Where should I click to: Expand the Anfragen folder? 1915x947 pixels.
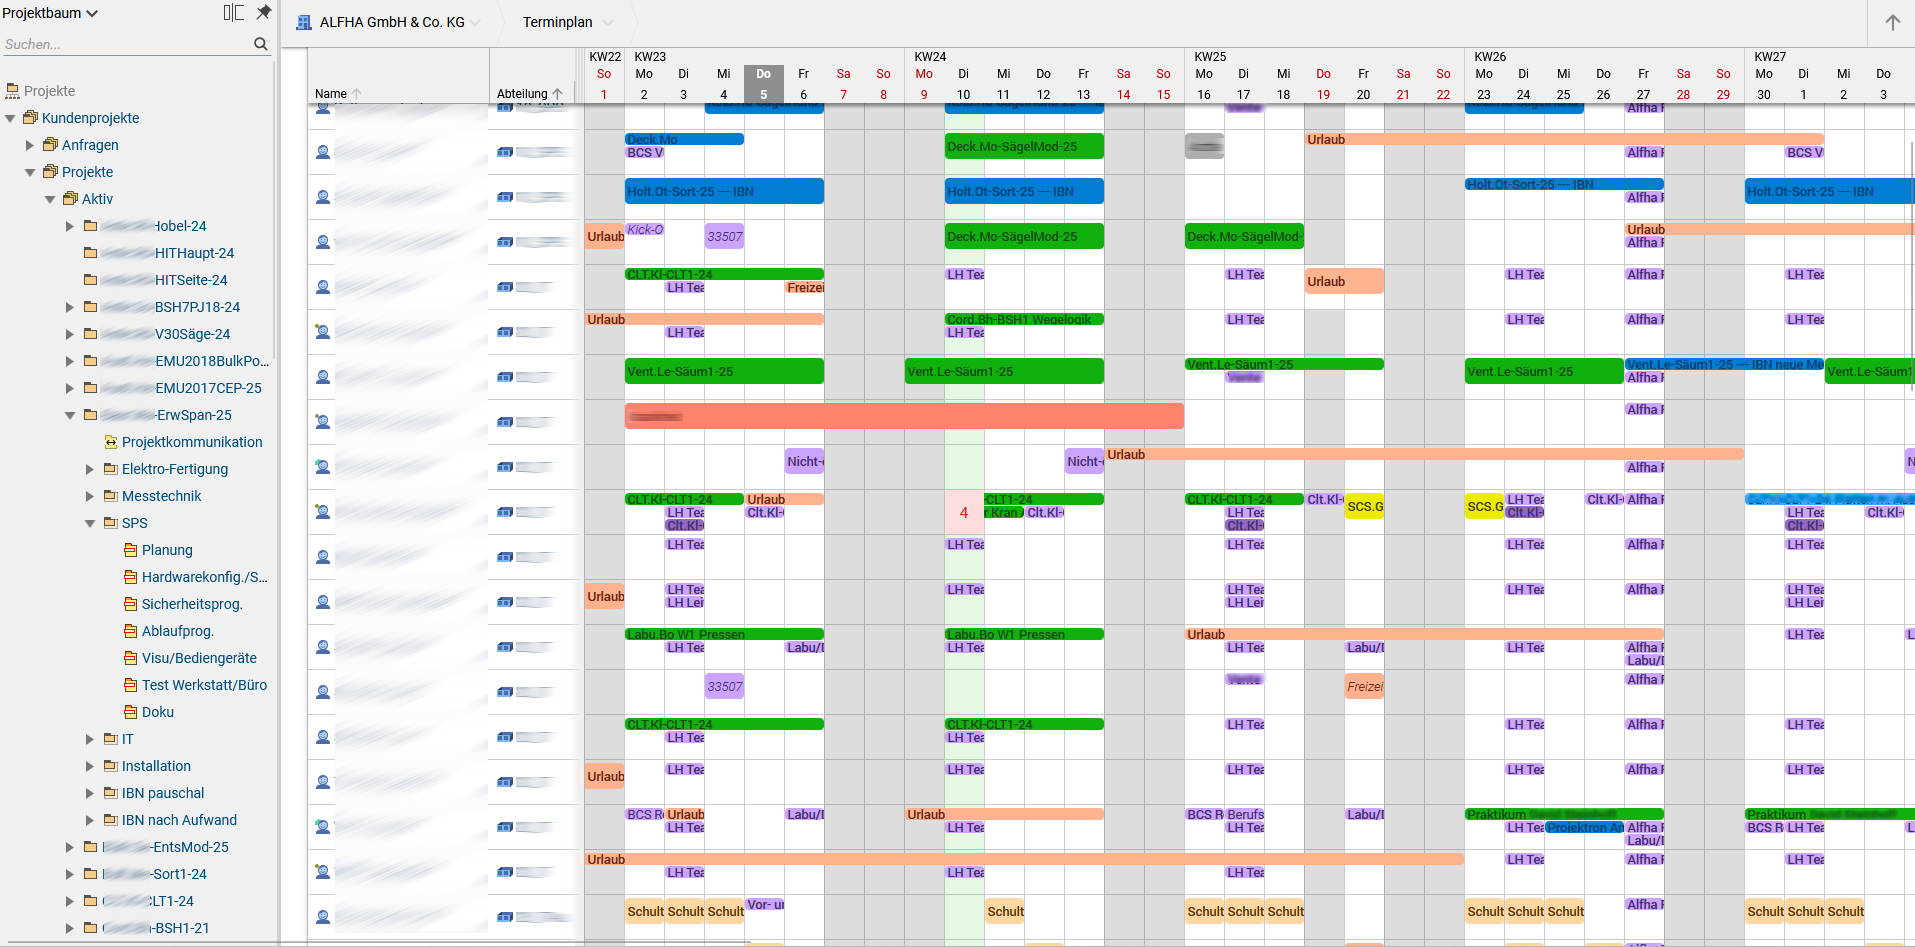pos(30,145)
